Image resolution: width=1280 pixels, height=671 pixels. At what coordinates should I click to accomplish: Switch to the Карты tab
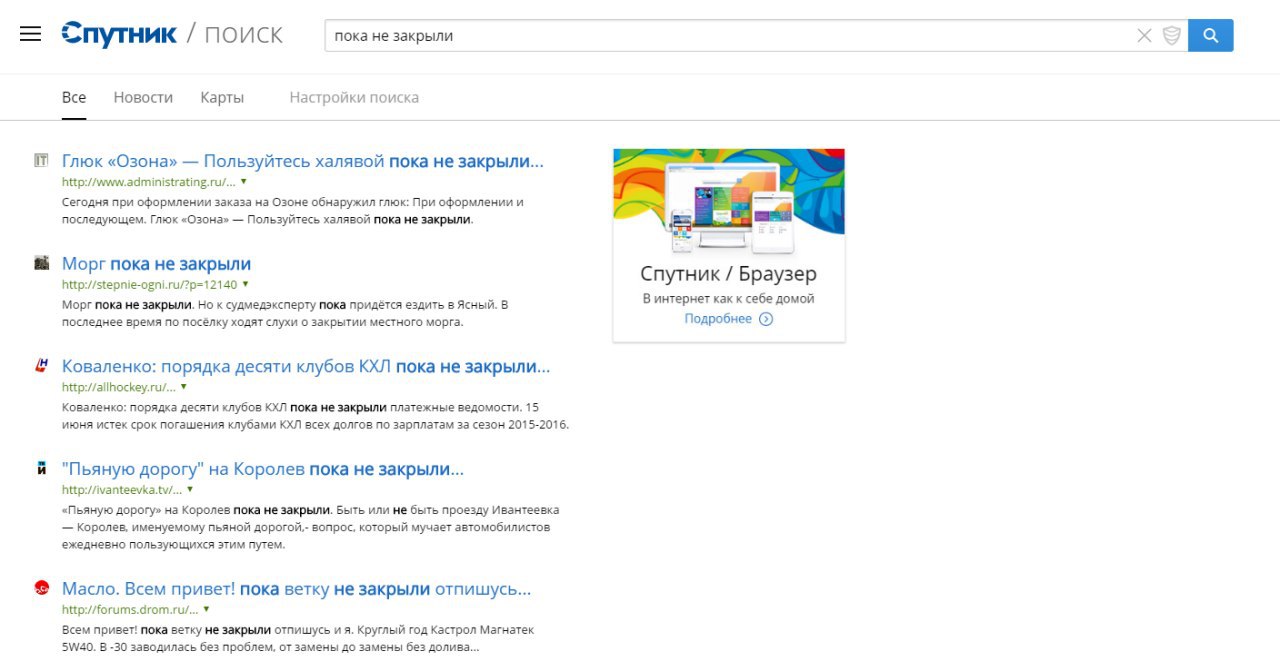(222, 98)
